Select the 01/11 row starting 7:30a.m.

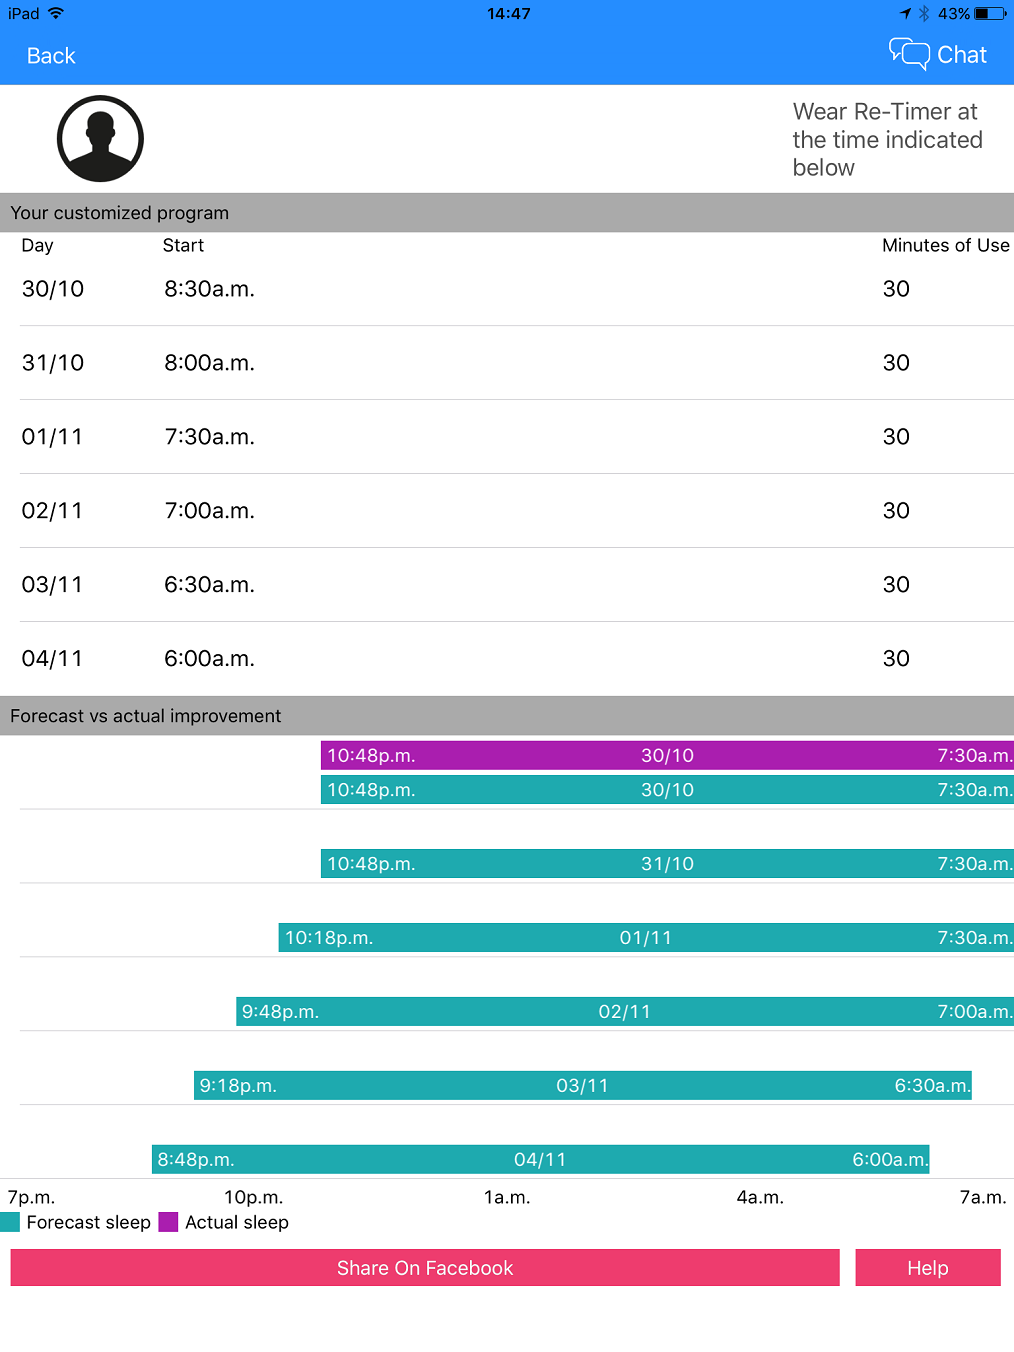[x=517, y=437]
